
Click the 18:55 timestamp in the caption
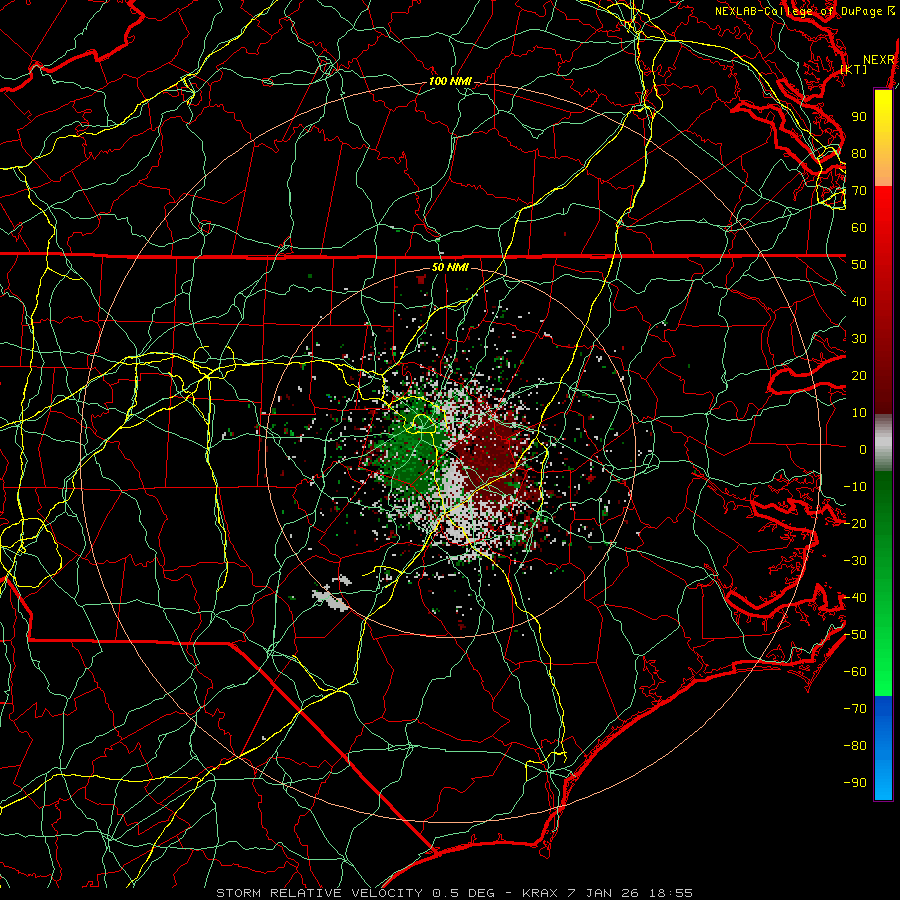point(671,893)
